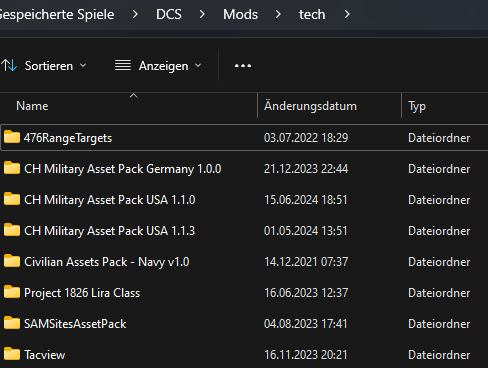
Task: Expand chevron after Mods breadcrumb
Action: (278, 14)
